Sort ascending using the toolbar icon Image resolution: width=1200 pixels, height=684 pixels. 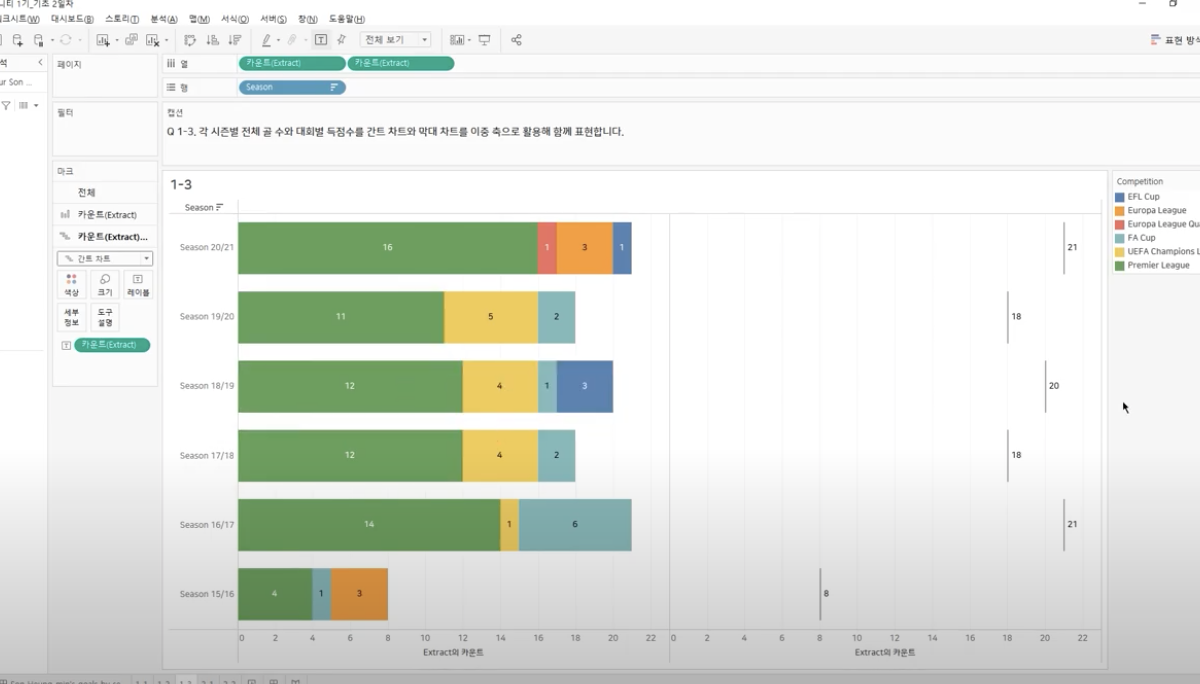212,40
